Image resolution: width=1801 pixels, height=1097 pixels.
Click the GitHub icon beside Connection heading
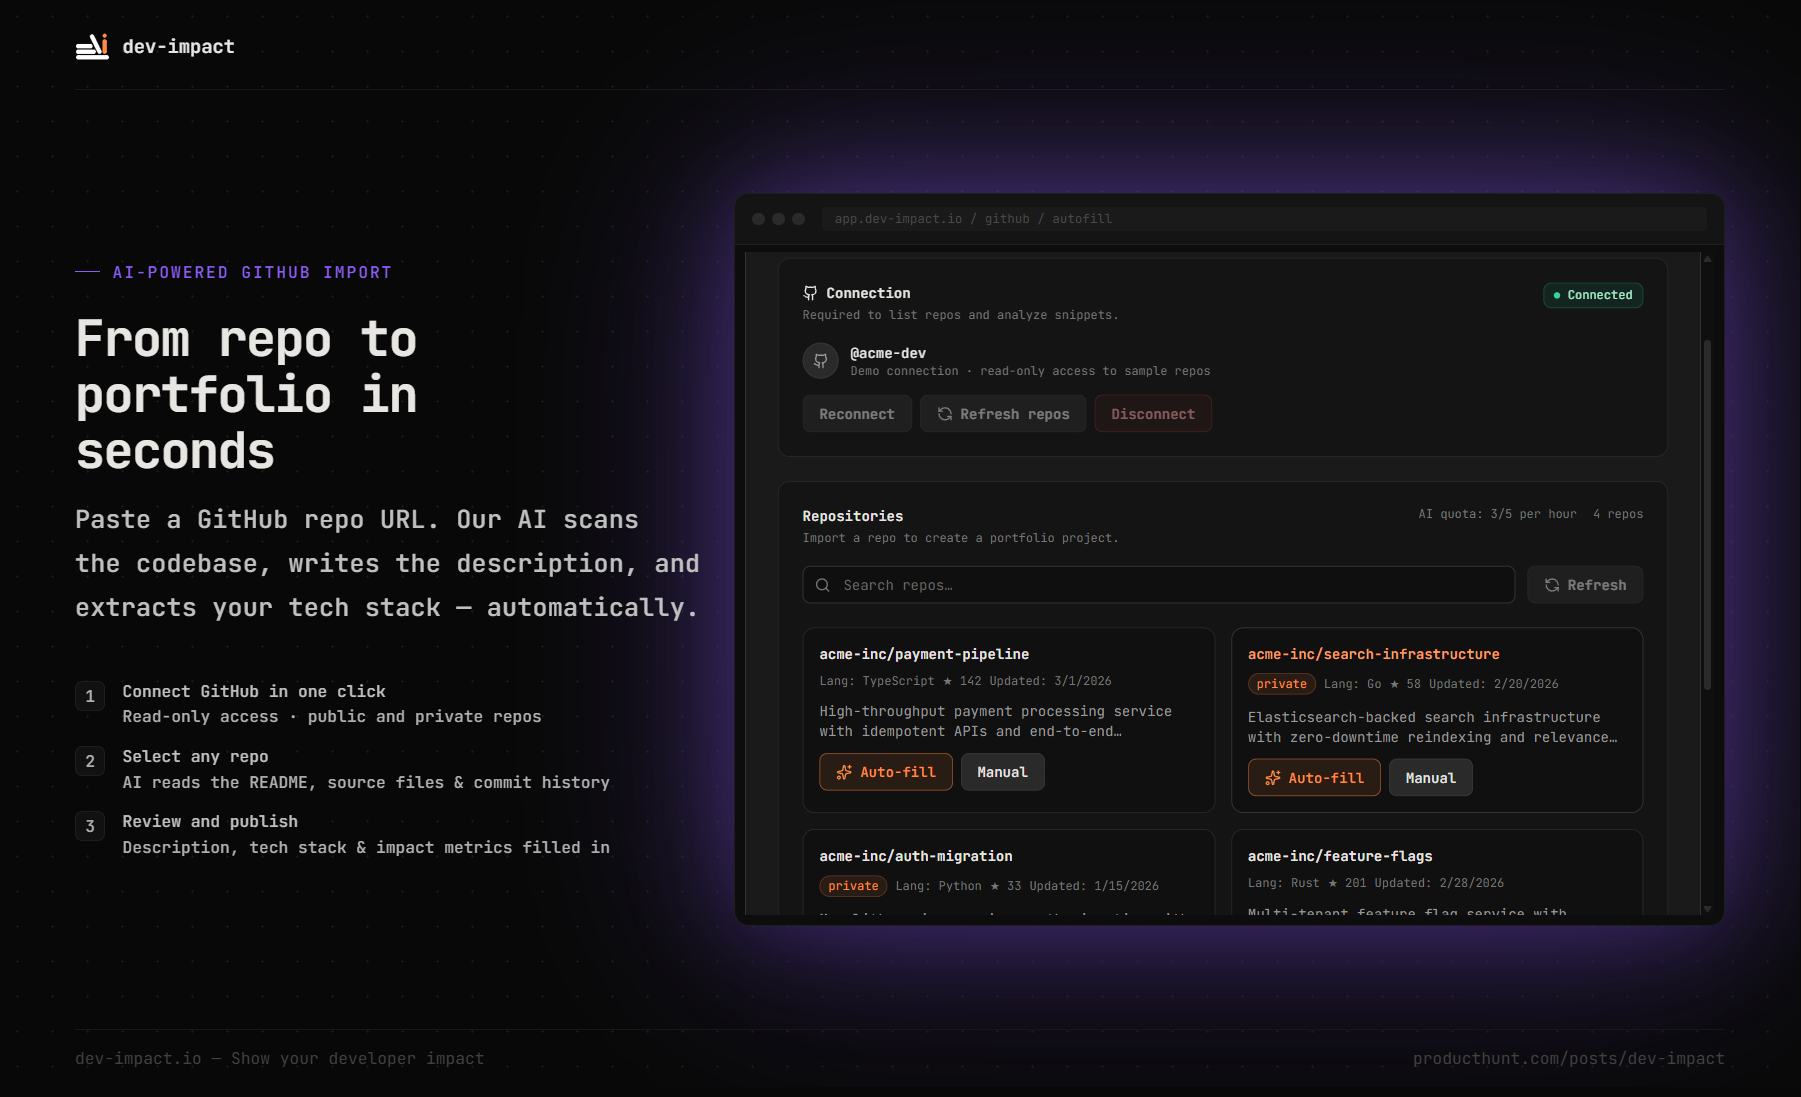tap(810, 293)
